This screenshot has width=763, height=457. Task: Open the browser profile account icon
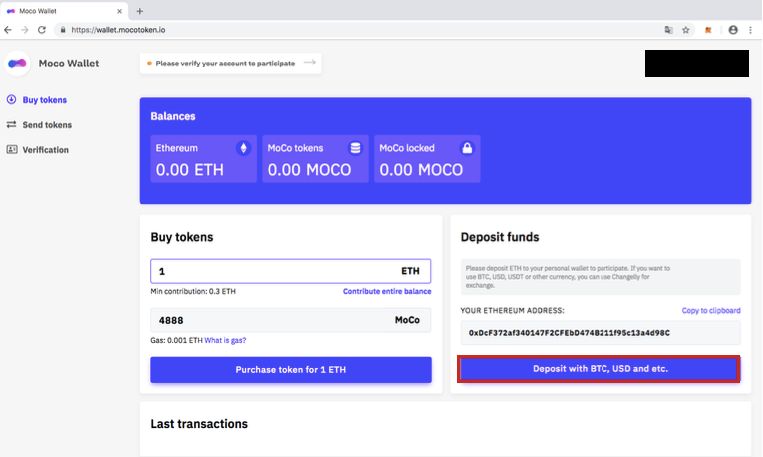[x=733, y=30]
